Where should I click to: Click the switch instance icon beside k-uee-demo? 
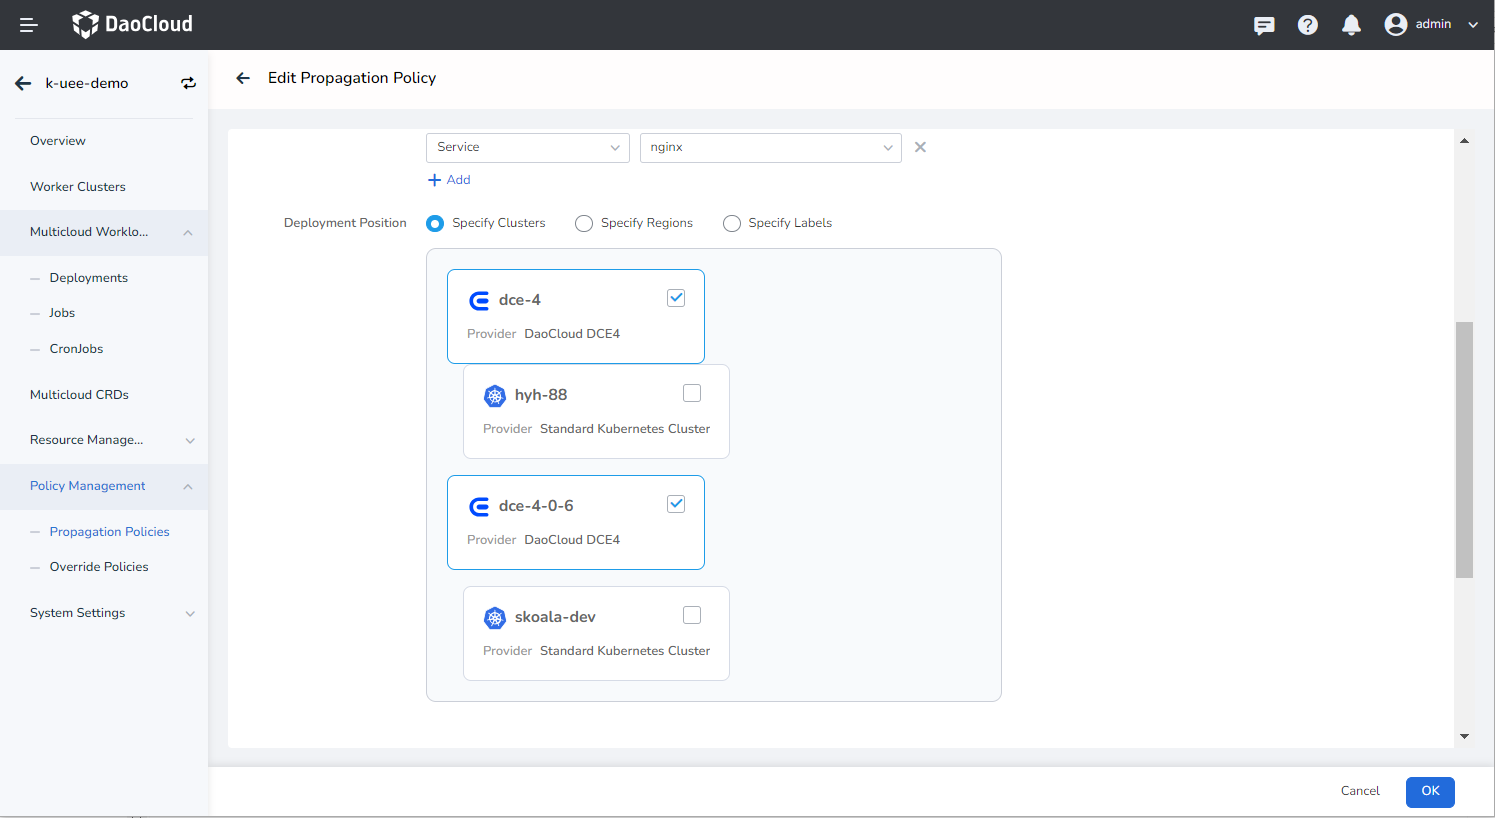pos(188,83)
